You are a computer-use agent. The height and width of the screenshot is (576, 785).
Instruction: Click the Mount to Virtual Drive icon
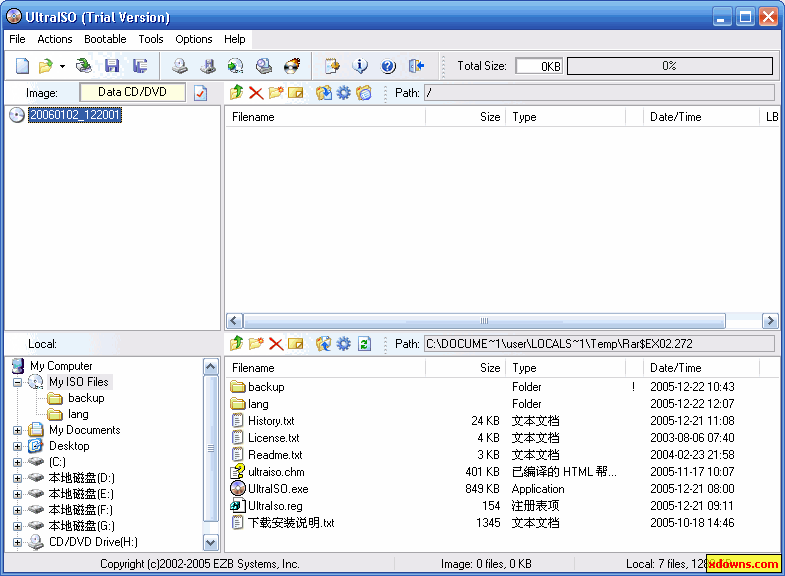click(264, 66)
